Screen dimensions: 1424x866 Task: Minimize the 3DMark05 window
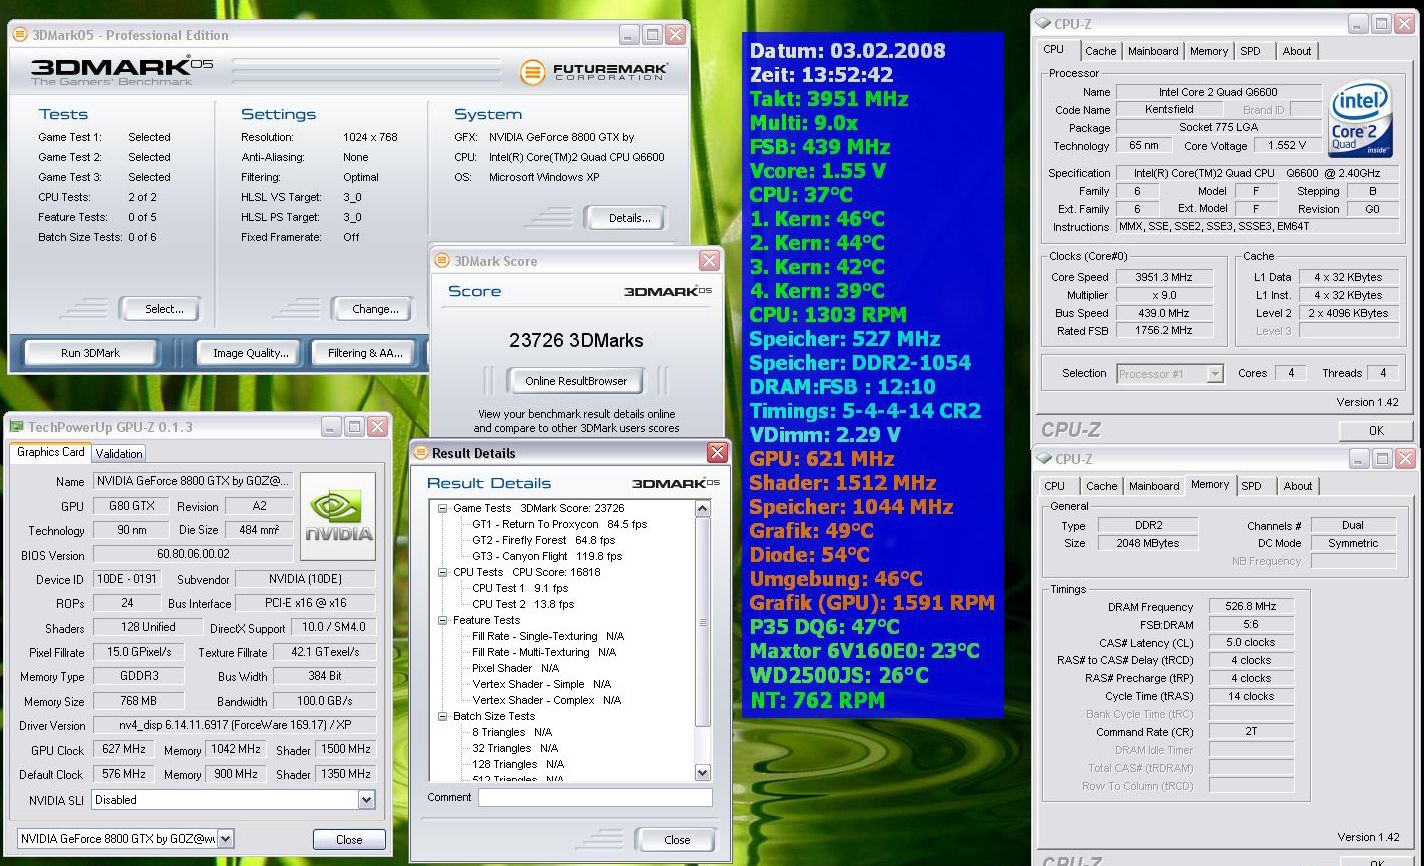629,35
